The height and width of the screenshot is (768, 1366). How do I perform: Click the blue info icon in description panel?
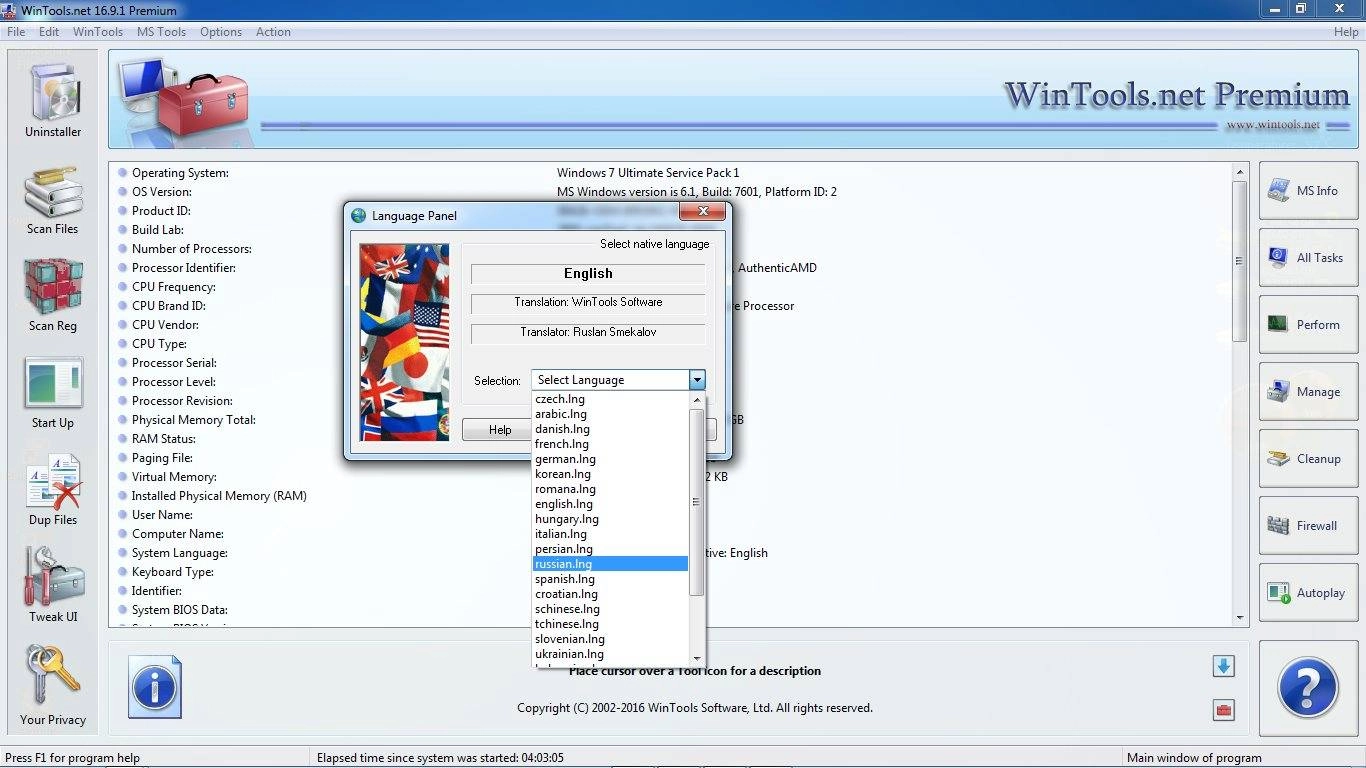pyautogui.click(x=155, y=687)
